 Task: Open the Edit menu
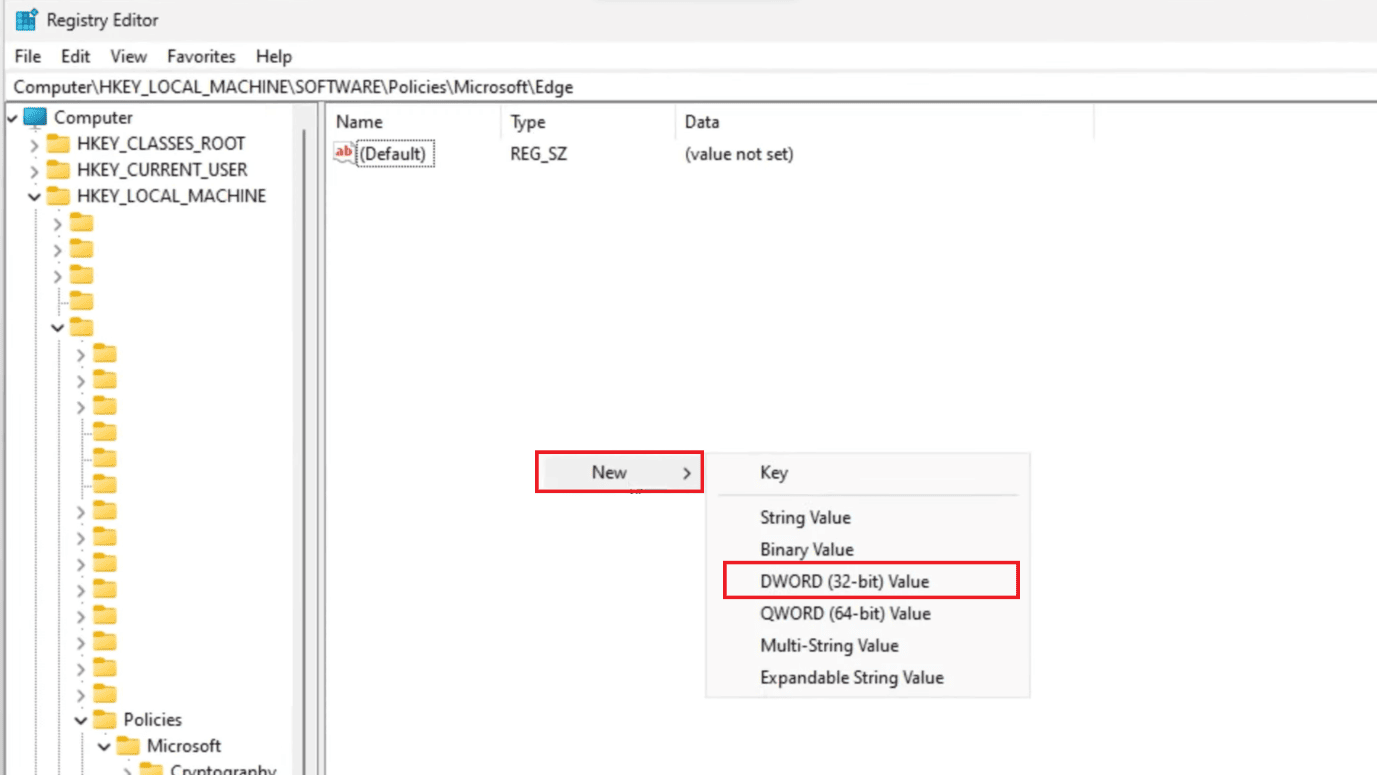[75, 56]
